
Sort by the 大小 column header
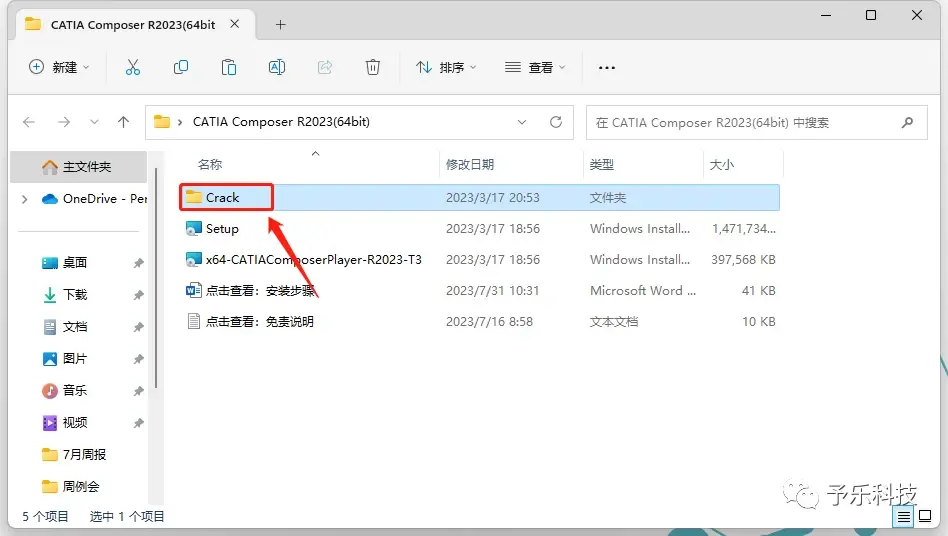(722, 164)
